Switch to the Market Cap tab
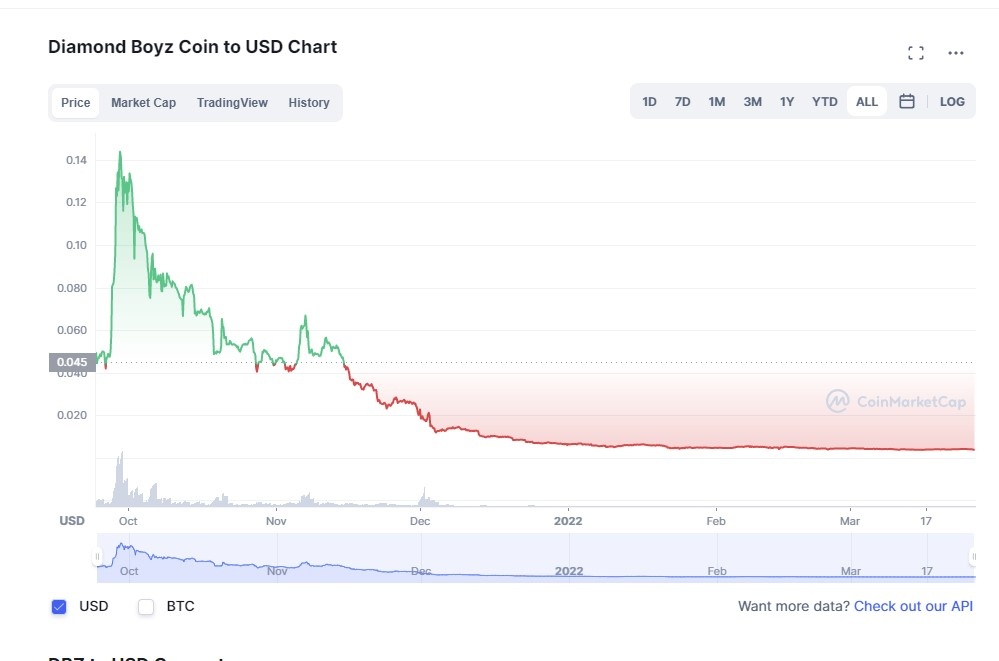 143,102
